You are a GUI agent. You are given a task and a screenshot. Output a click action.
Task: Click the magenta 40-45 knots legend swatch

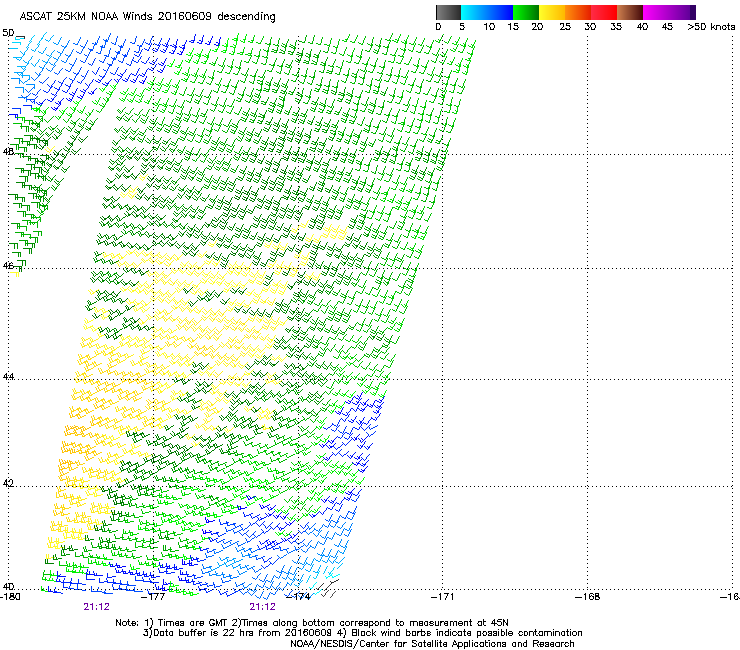pyautogui.click(x=656, y=12)
